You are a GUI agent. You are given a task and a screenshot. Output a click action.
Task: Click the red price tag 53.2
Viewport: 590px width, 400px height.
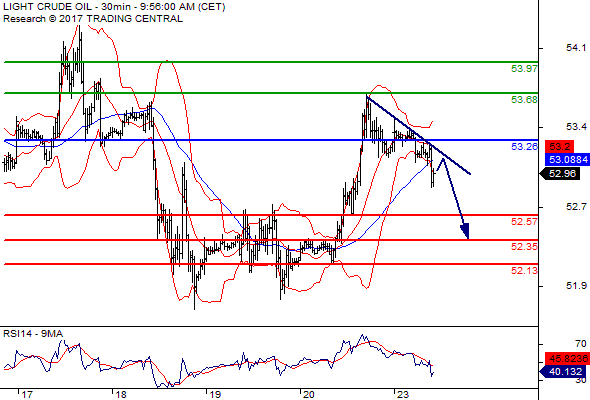559,146
